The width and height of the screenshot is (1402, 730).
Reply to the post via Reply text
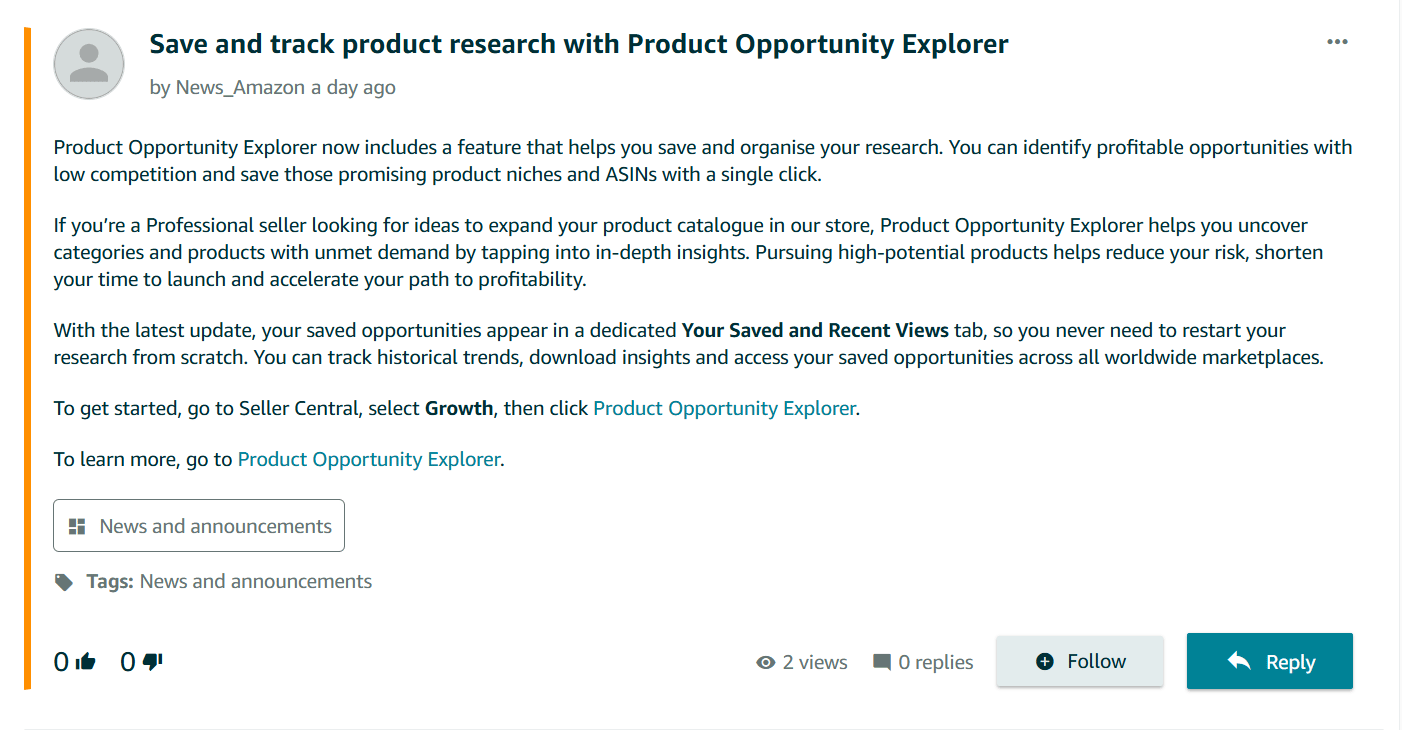1290,662
